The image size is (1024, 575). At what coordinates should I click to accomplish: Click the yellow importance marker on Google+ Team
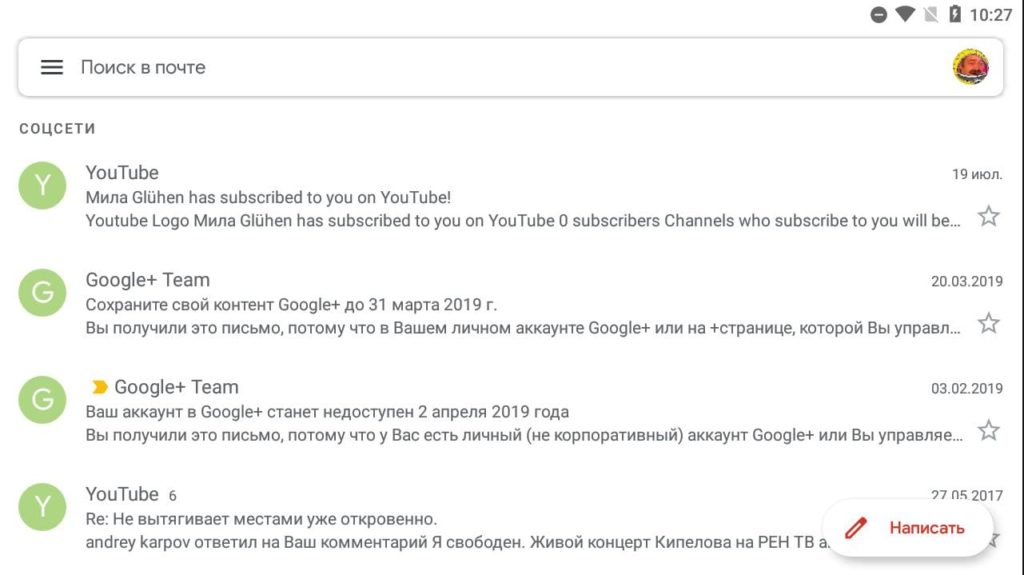click(99, 387)
